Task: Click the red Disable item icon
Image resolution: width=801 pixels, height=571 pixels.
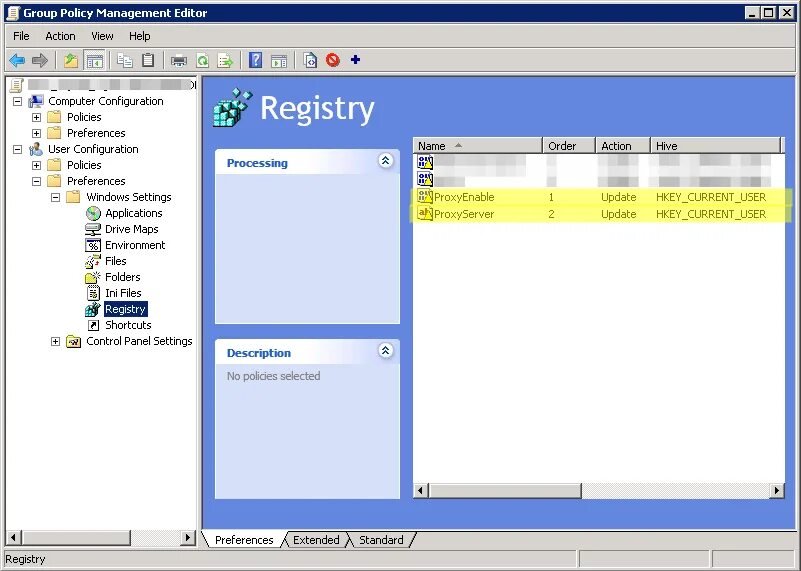Action: 333,60
